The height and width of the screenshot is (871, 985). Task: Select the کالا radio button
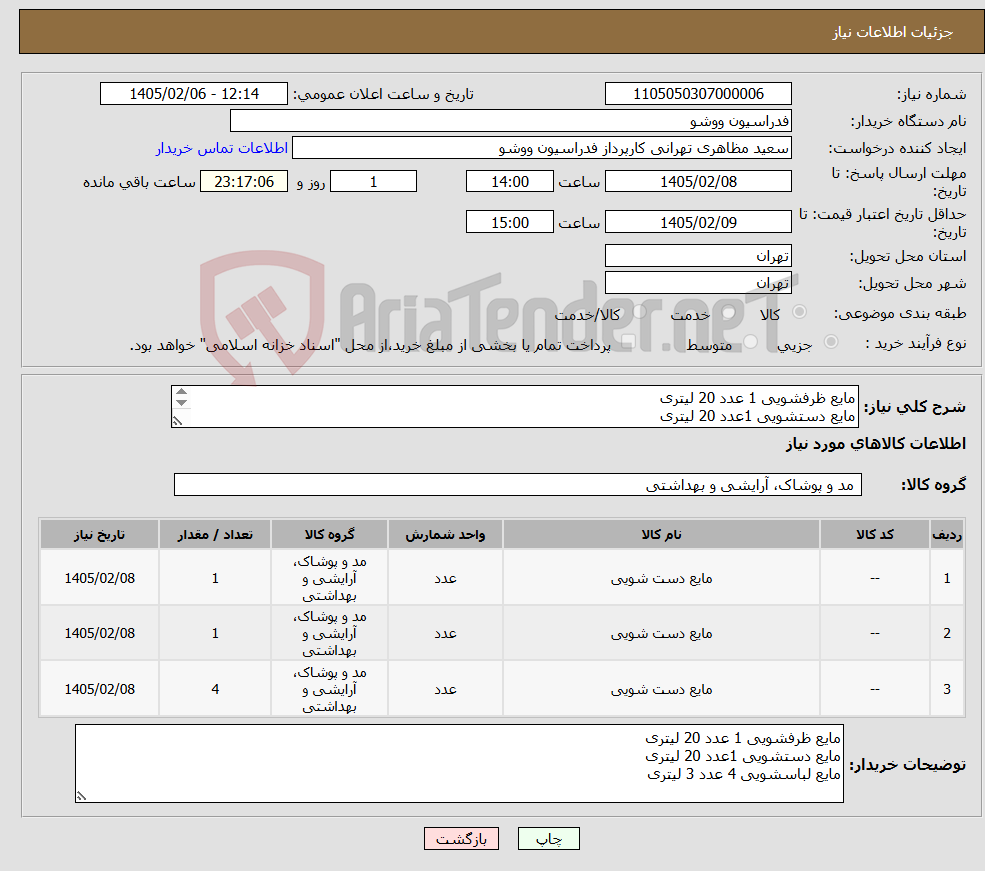[x=800, y=311]
